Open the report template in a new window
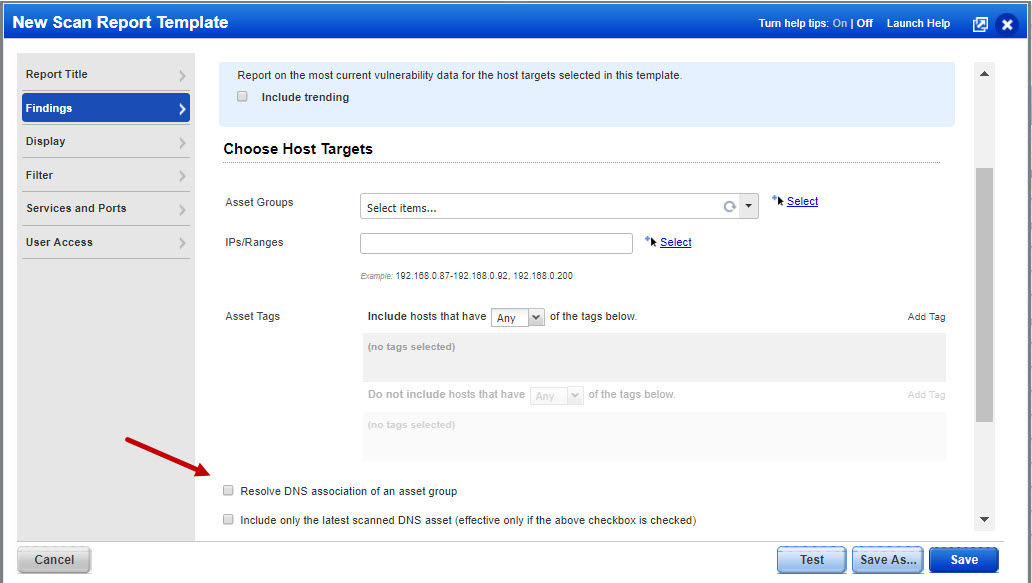Viewport: 1032px width, 583px height. 980,23
